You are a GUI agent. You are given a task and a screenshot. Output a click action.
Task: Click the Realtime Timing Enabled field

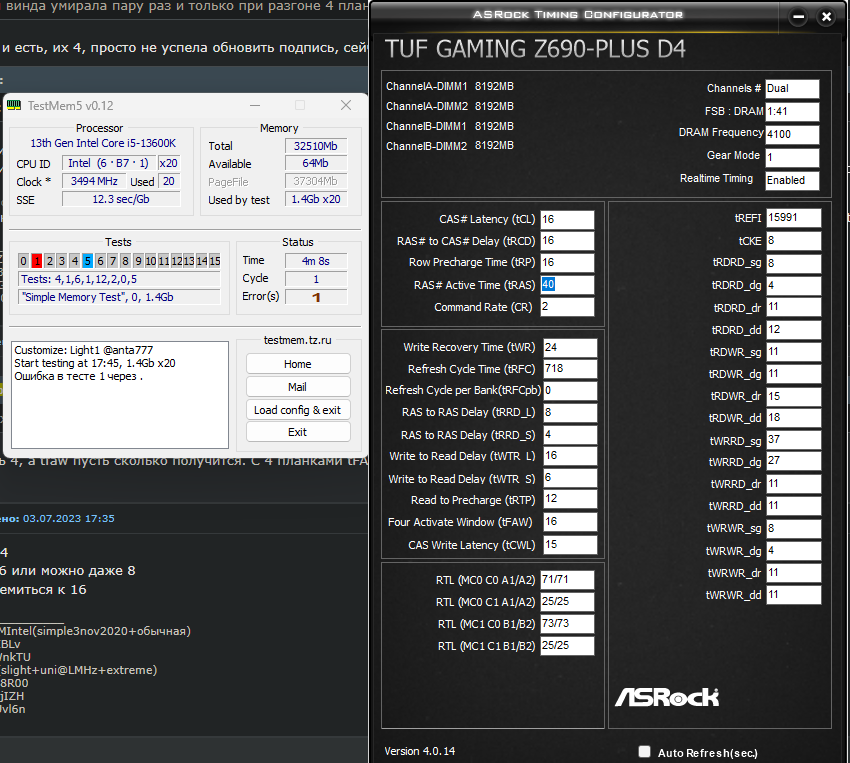[792, 180]
